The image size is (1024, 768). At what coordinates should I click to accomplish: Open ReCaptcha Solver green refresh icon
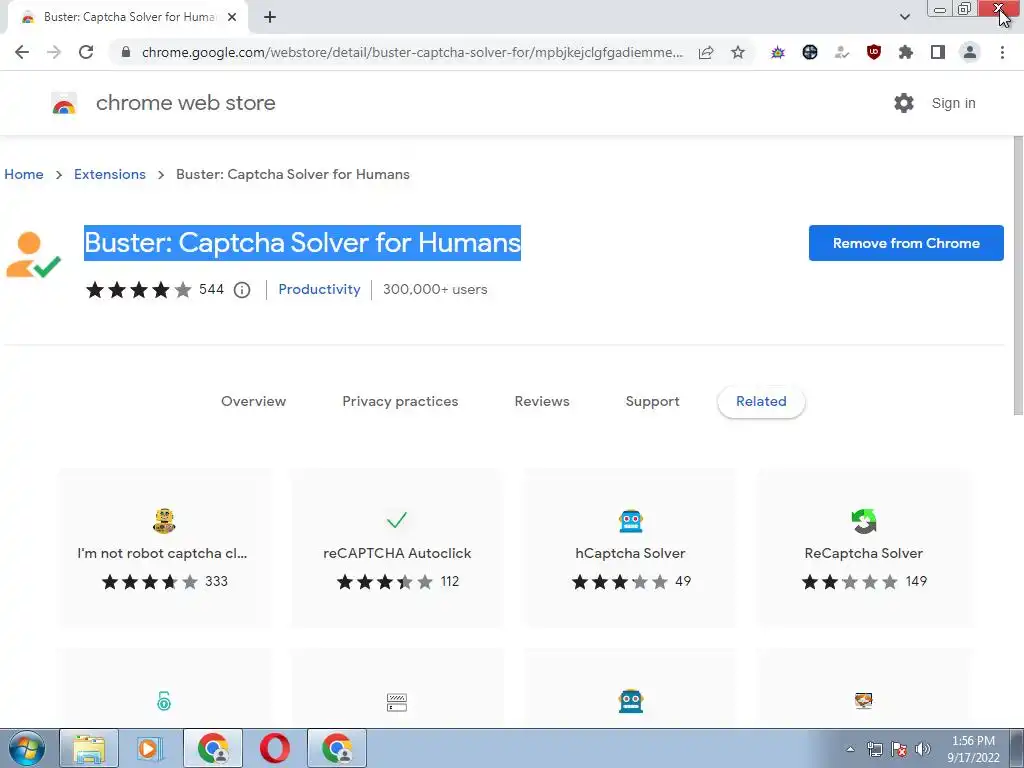point(863,520)
